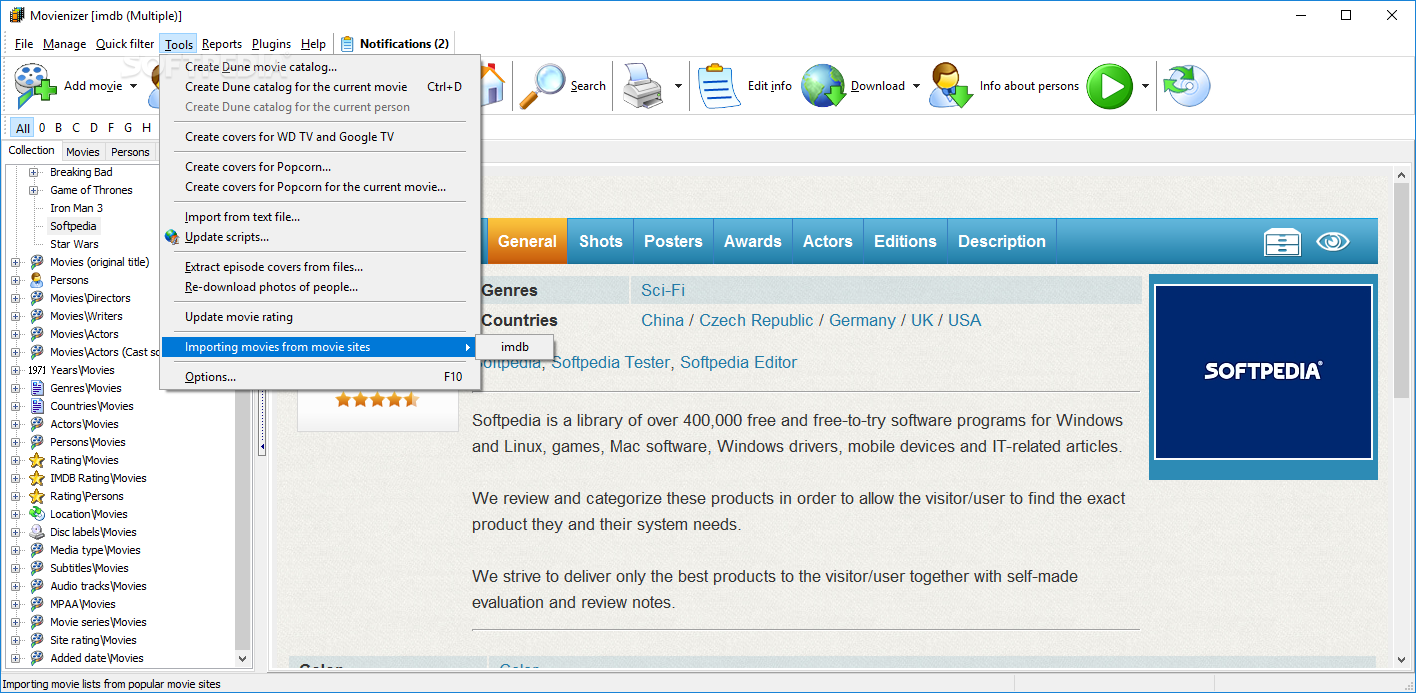Click the Added date\Movies tree icon
This screenshot has width=1416, height=693.
pyautogui.click(x=37, y=658)
